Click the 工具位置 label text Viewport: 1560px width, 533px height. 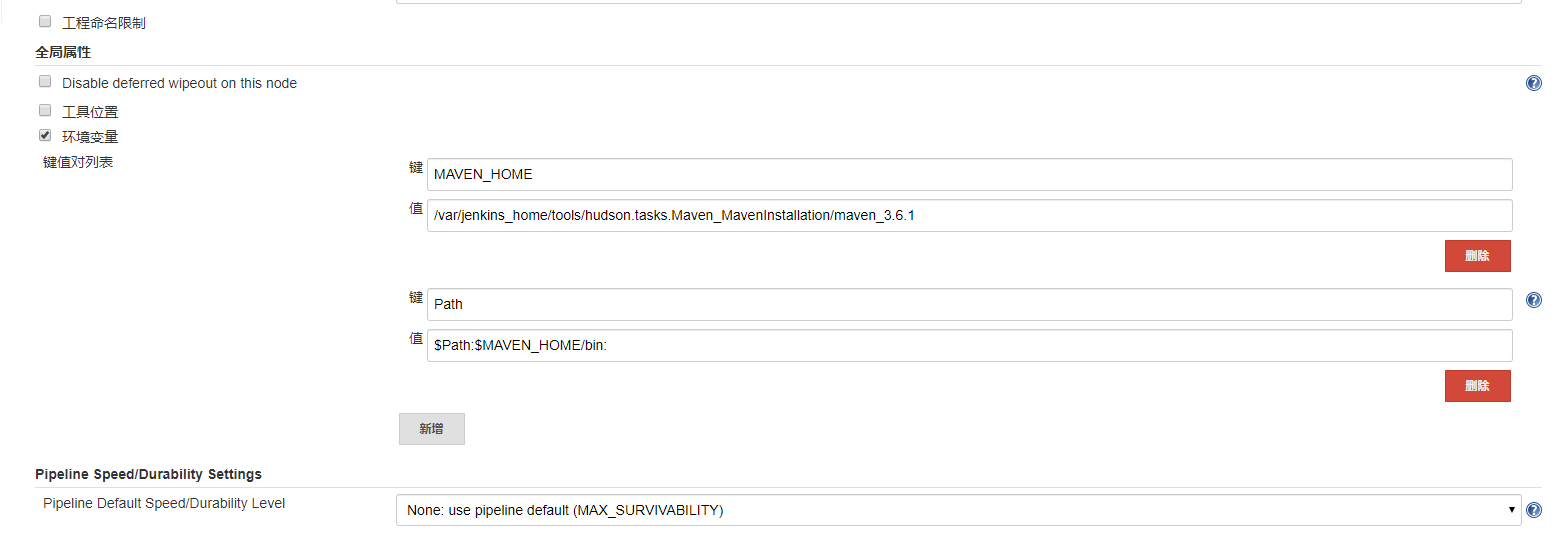point(90,112)
